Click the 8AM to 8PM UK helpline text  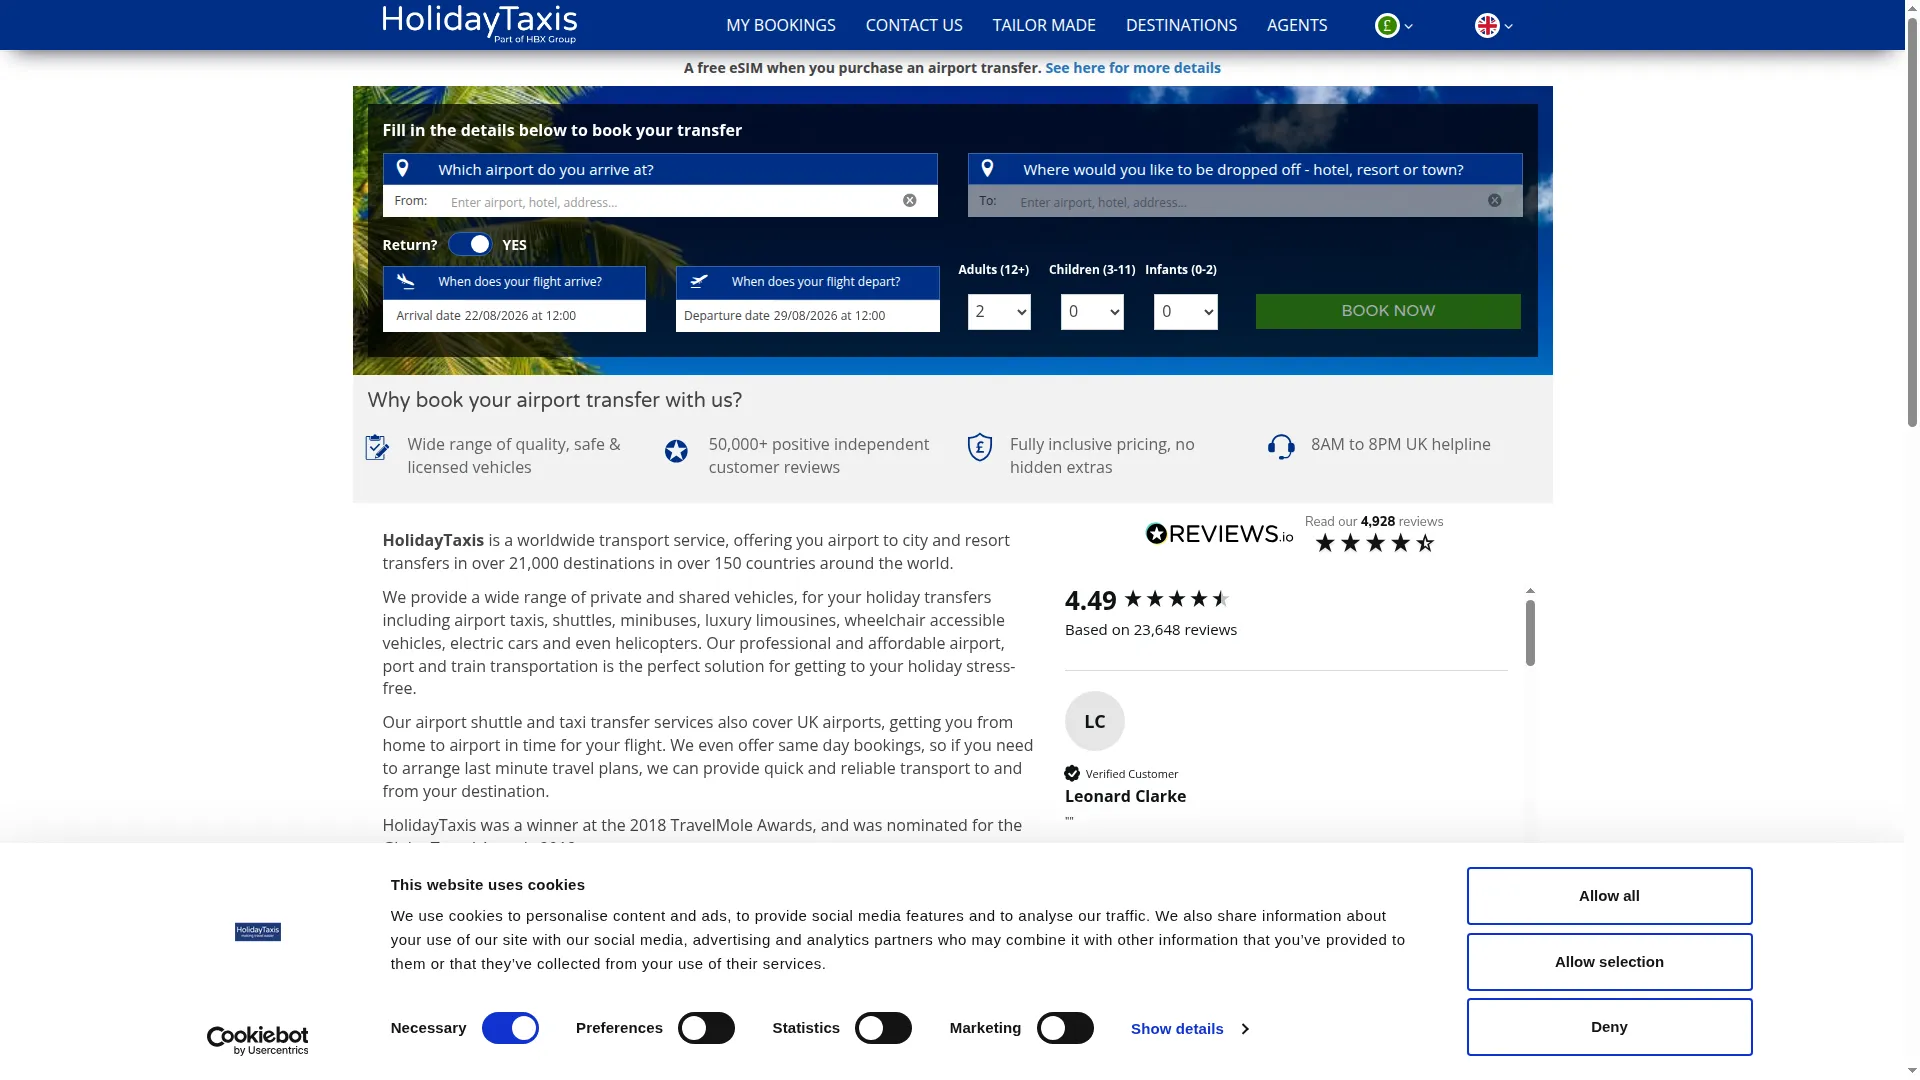coord(1401,444)
